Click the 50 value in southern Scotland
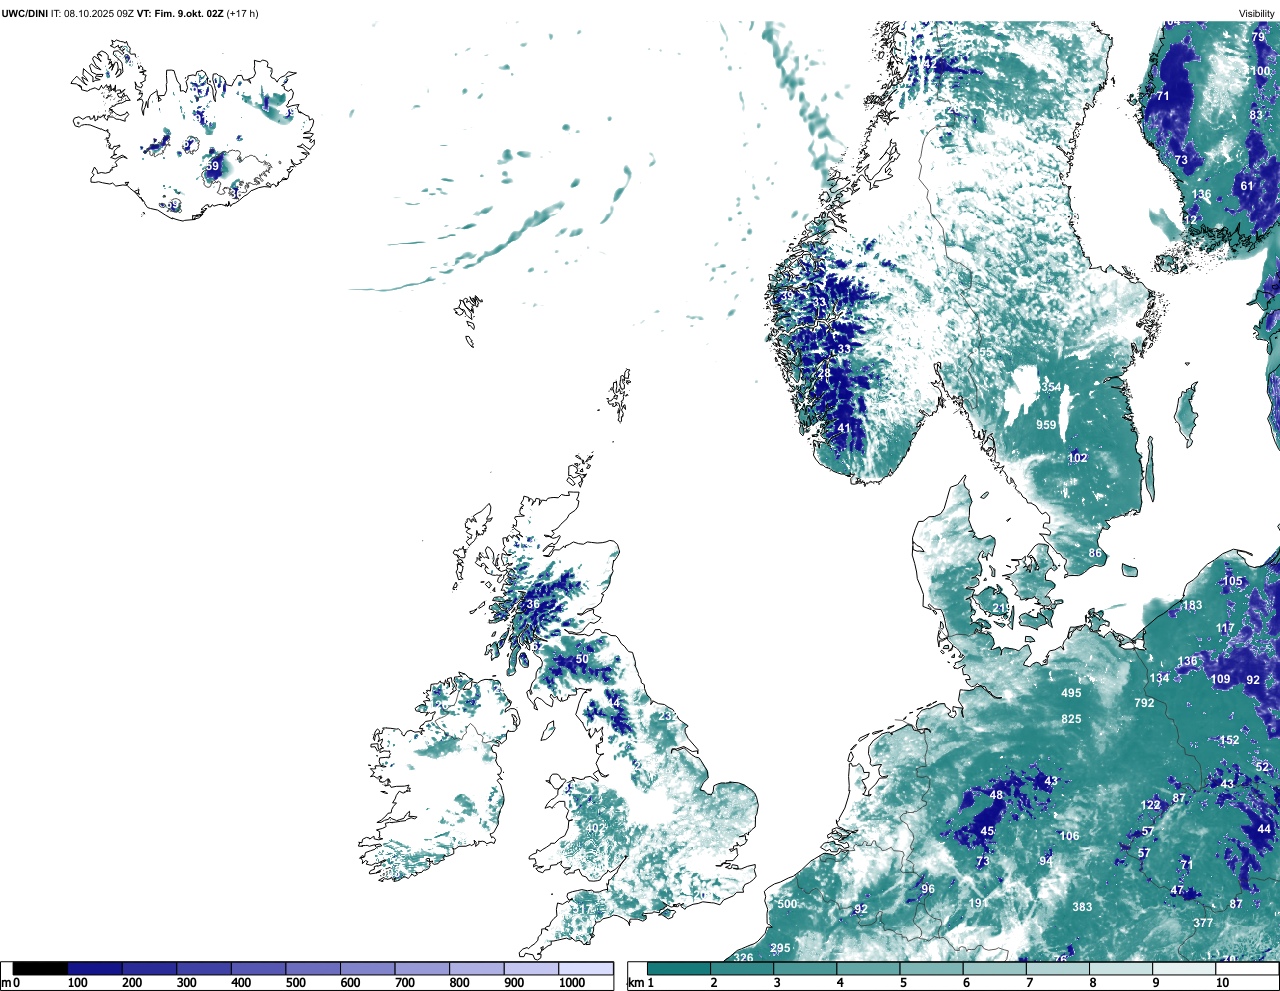This screenshot has height=991, width=1280. tap(582, 659)
